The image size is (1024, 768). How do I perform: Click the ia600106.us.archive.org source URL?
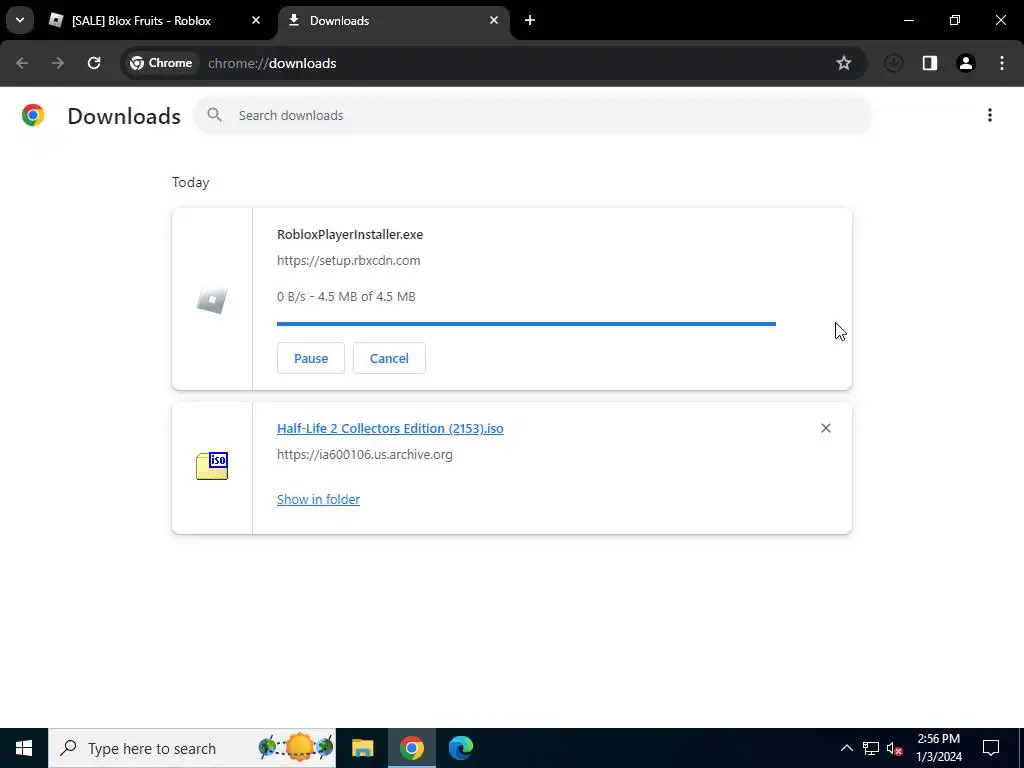click(x=364, y=455)
